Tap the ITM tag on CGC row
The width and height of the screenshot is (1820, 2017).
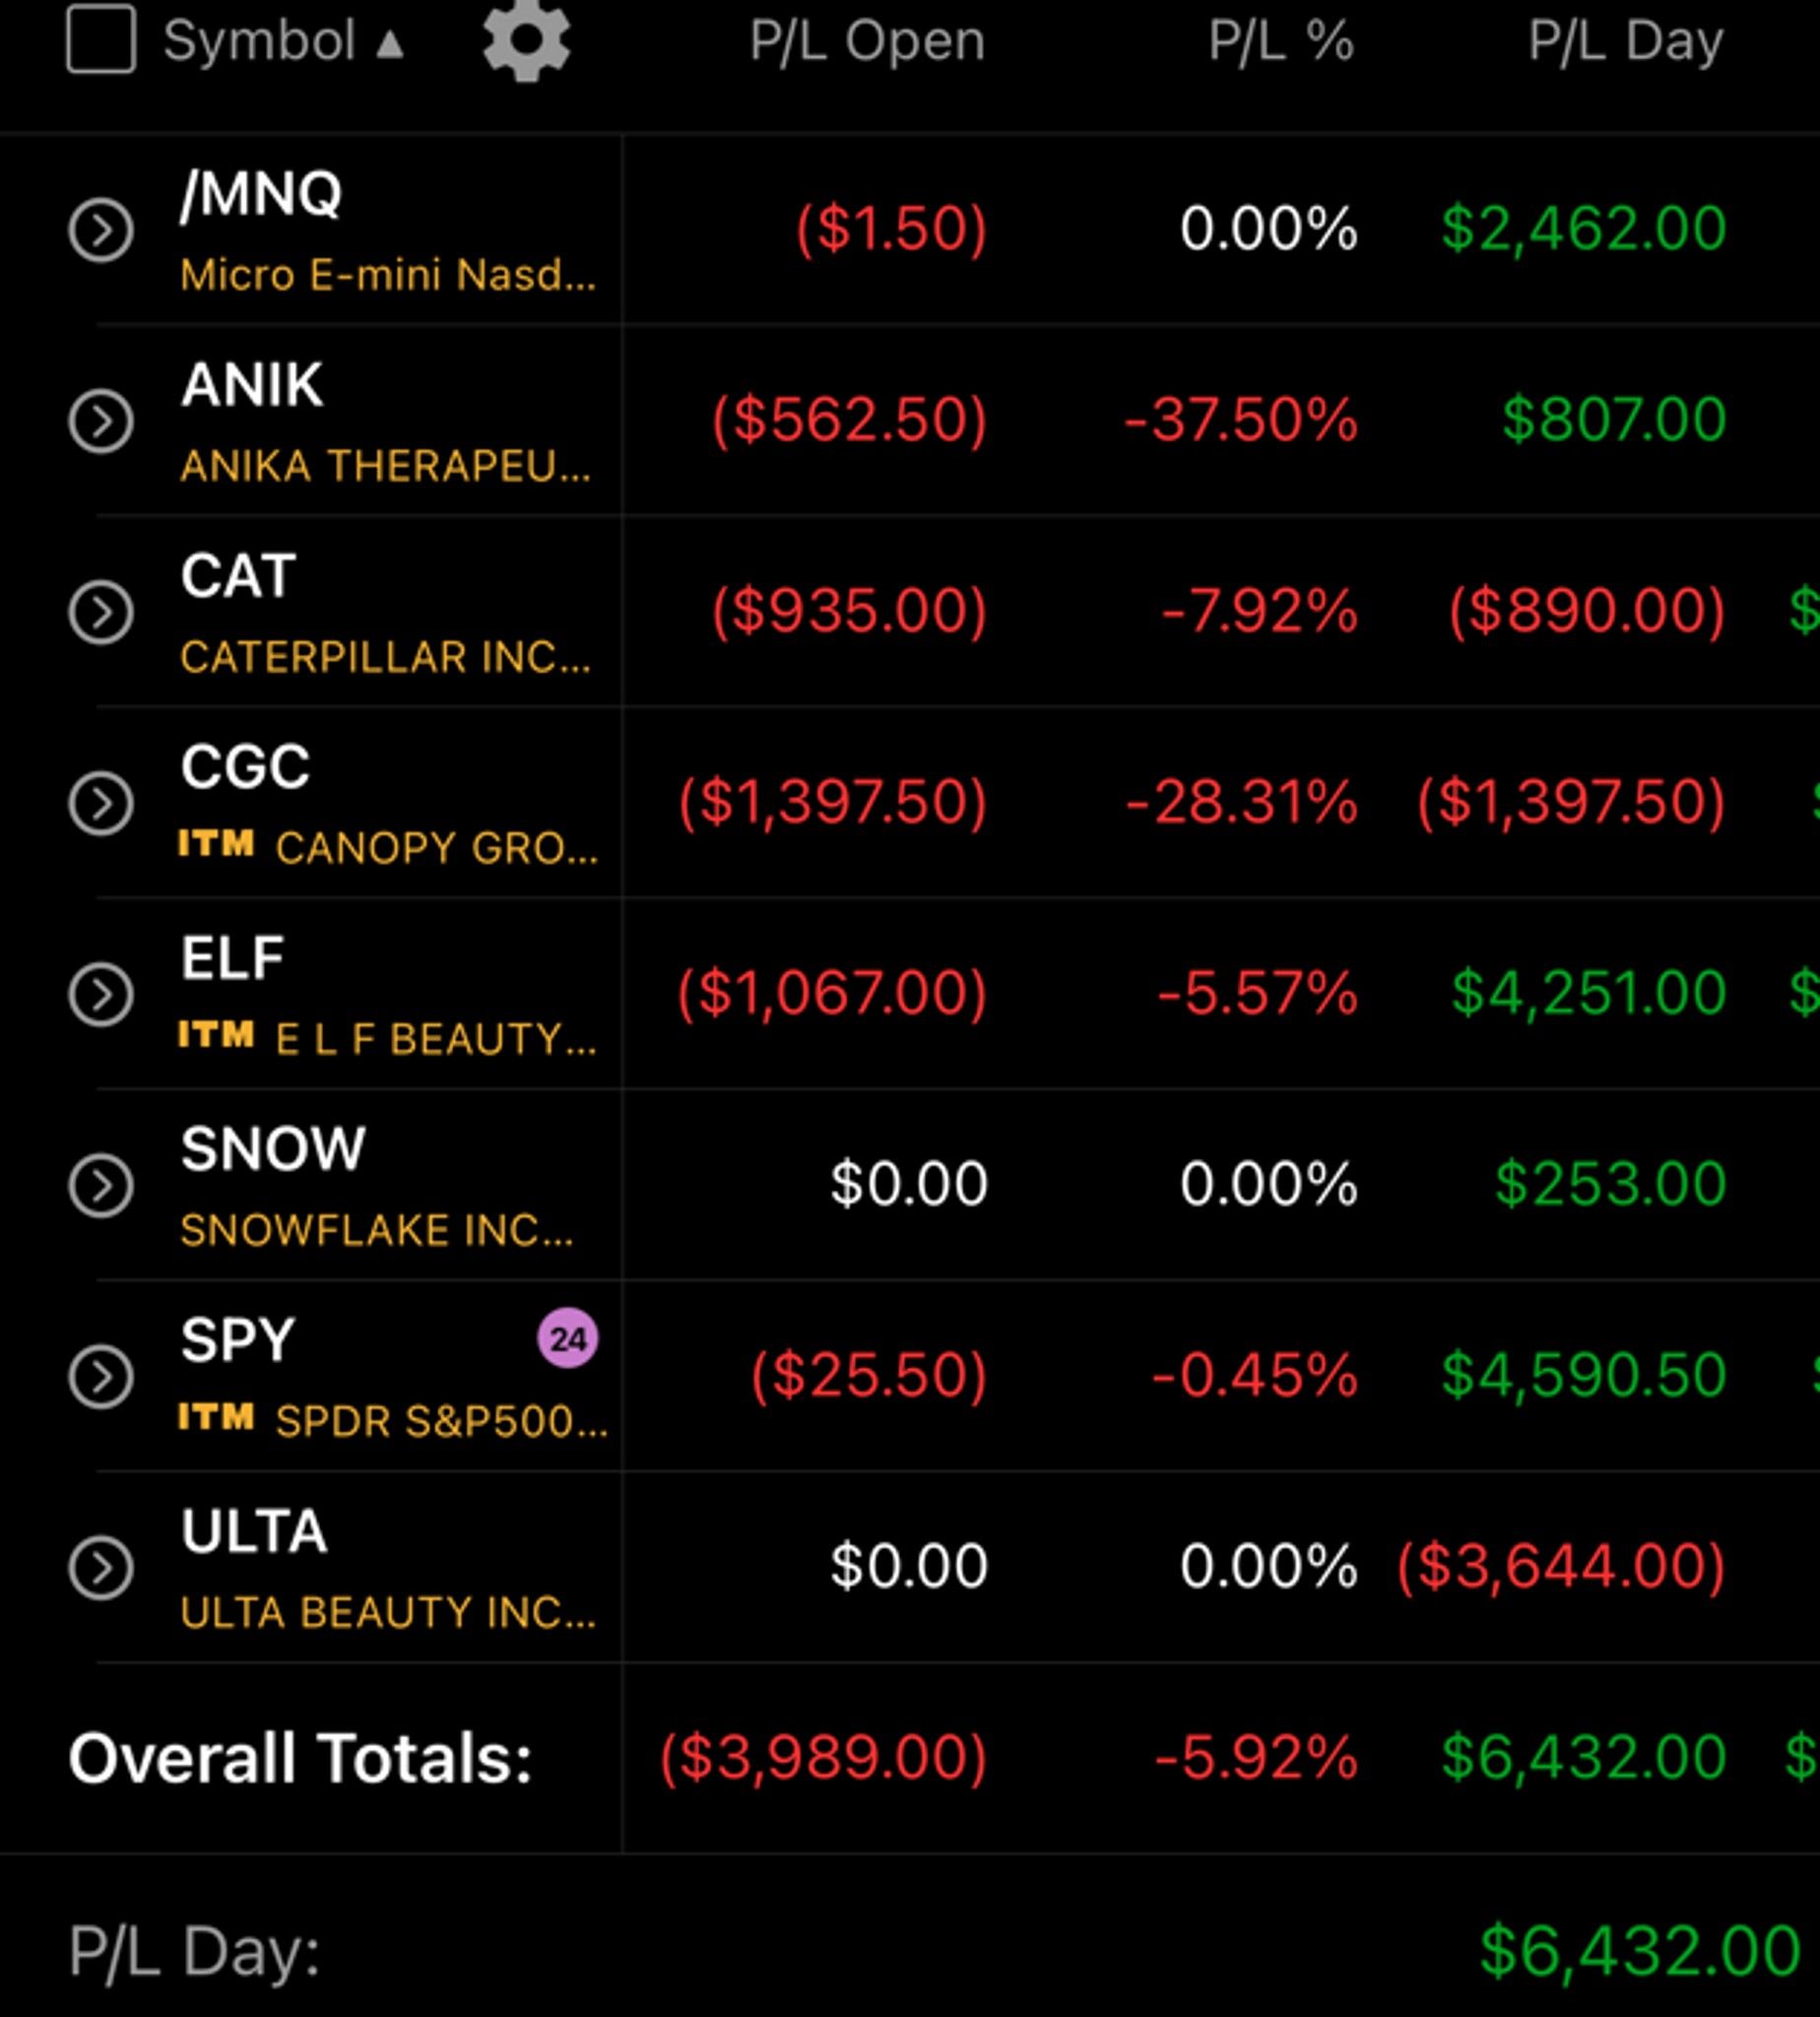coord(216,844)
